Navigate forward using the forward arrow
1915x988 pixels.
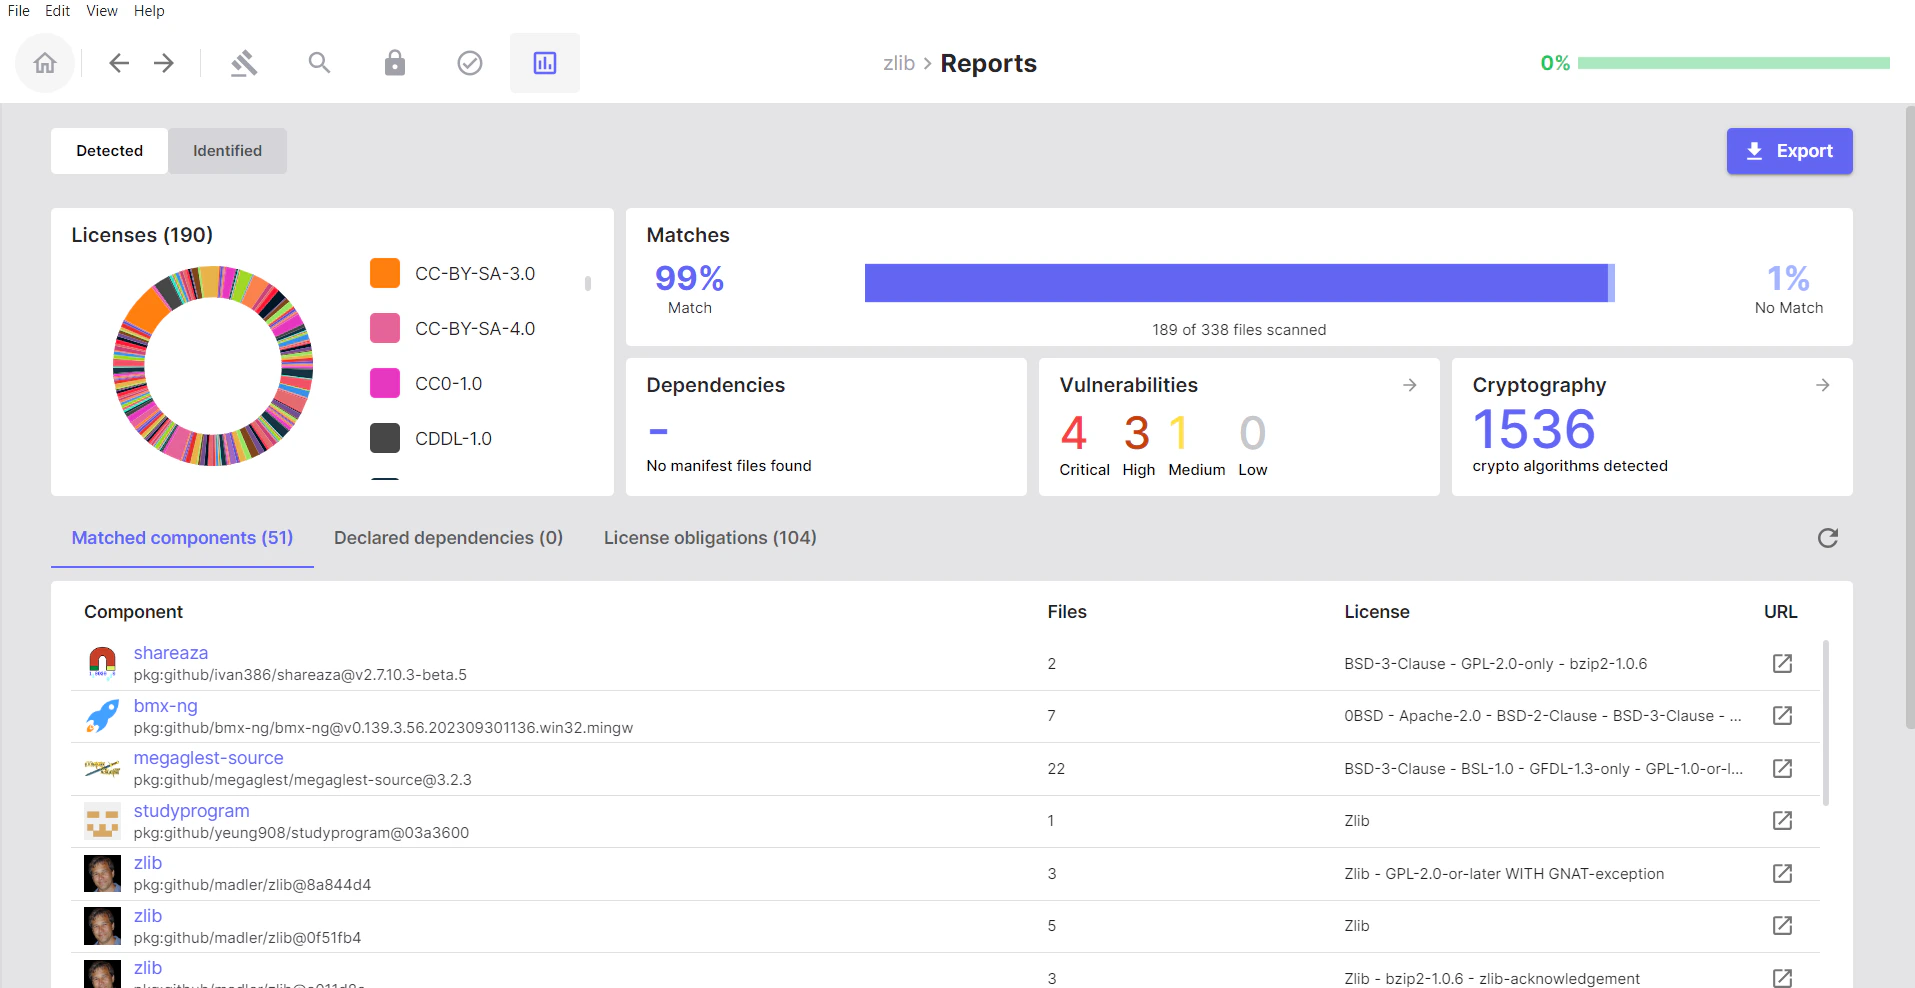pyautogui.click(x=163, y=62)
